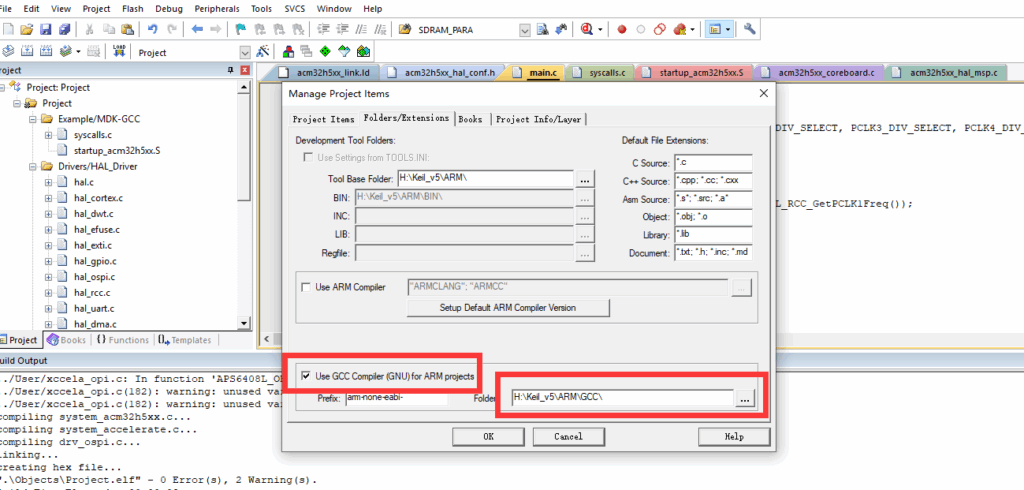Click the Undo toolbar icon
The height and width of the screenshot is (490, 1024).
[x=153, y=29]
